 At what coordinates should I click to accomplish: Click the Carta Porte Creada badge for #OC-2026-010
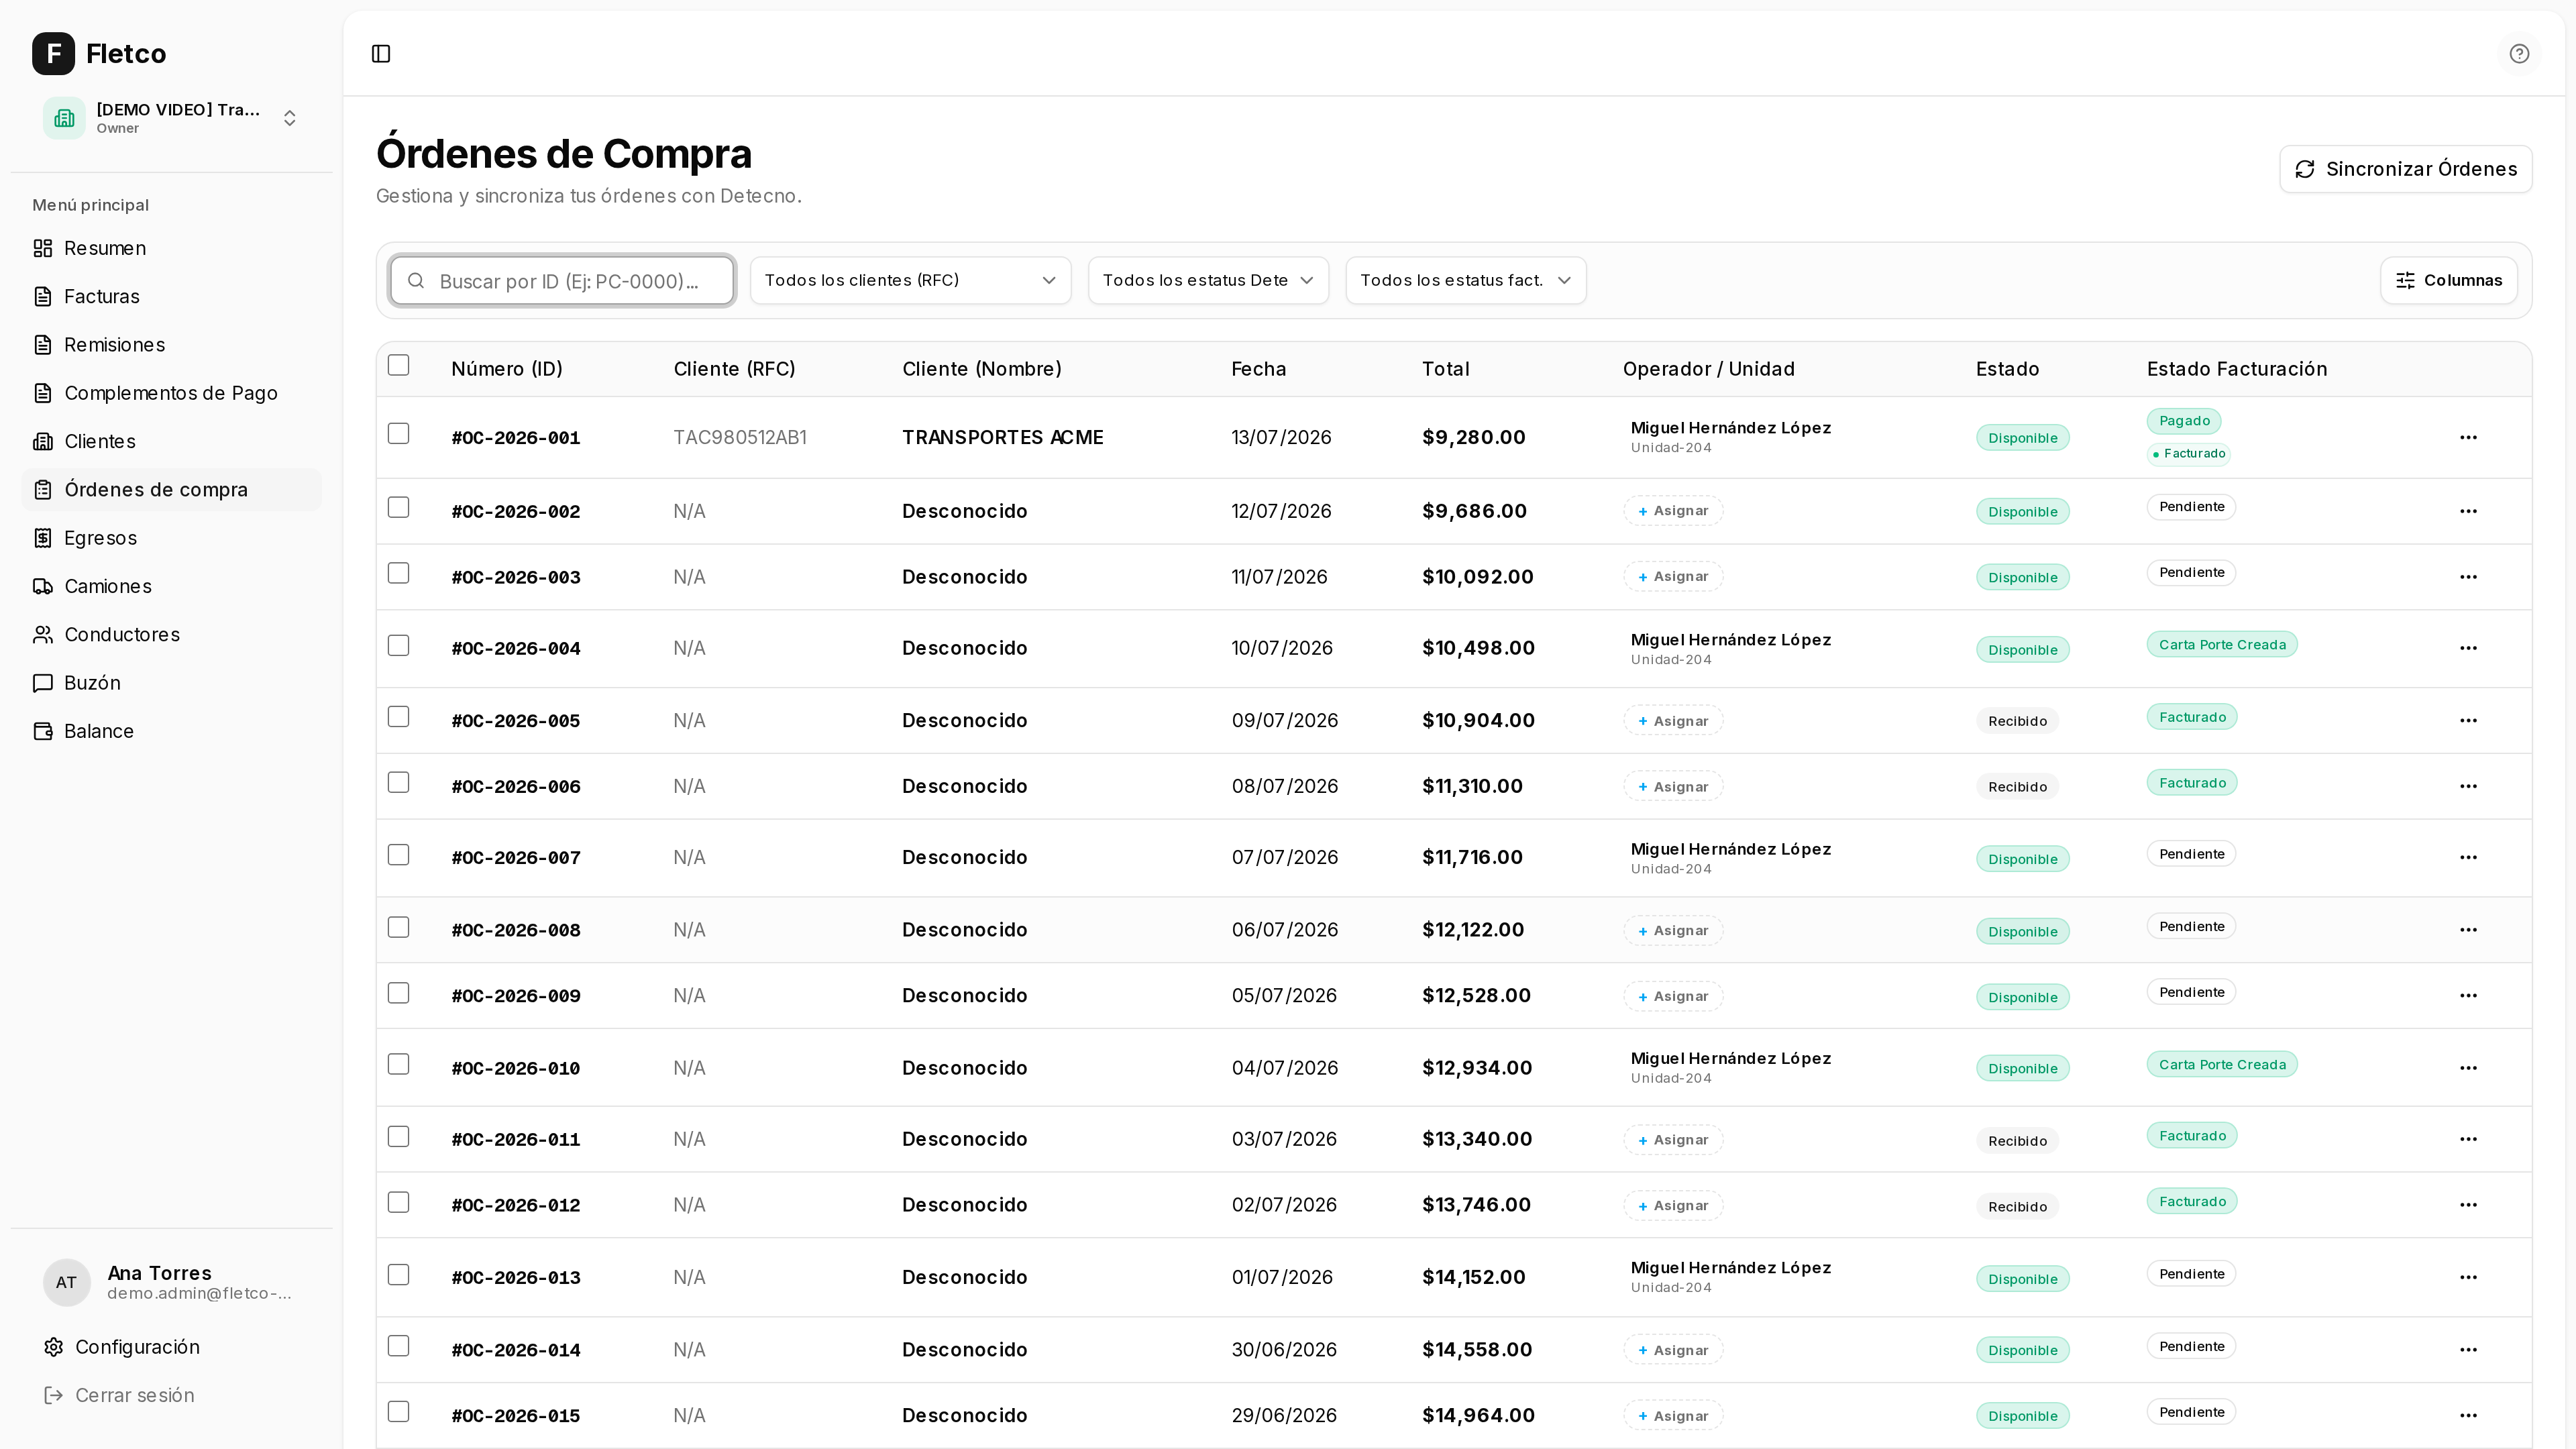[2222, 1064]
